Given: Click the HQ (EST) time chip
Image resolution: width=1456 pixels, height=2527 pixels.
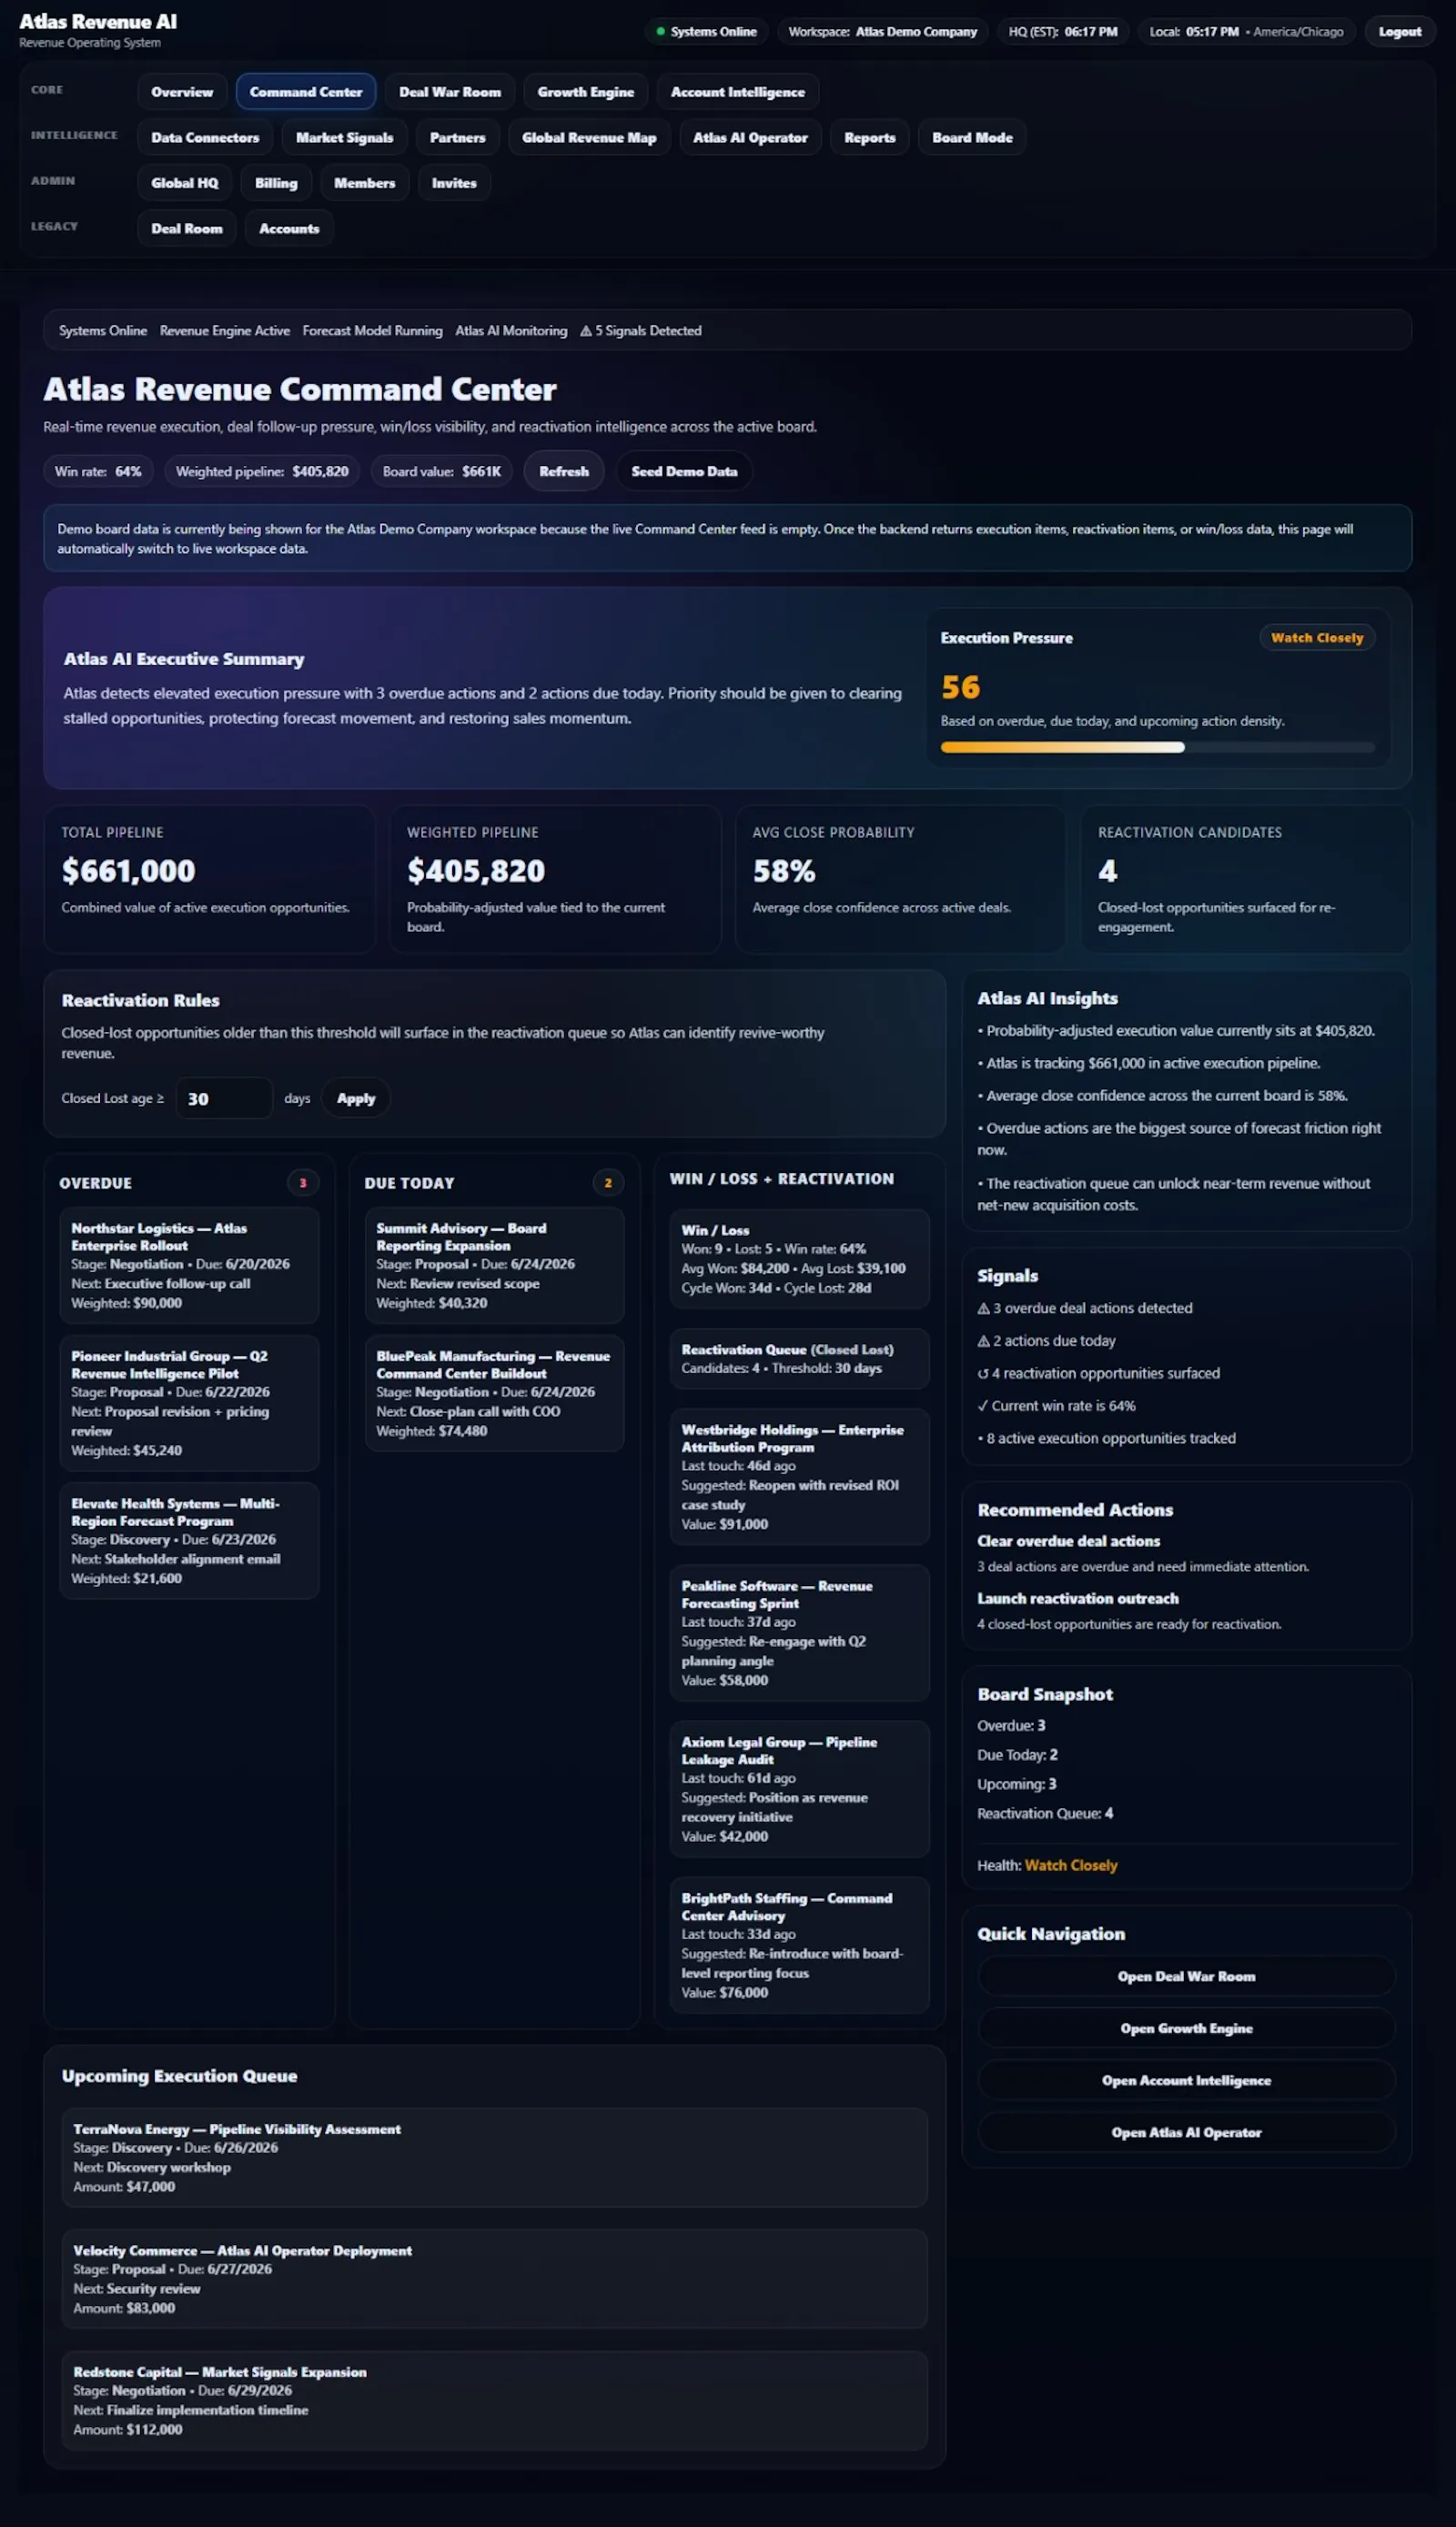Looking at the screenshot, I should (x=1063, y=32).
